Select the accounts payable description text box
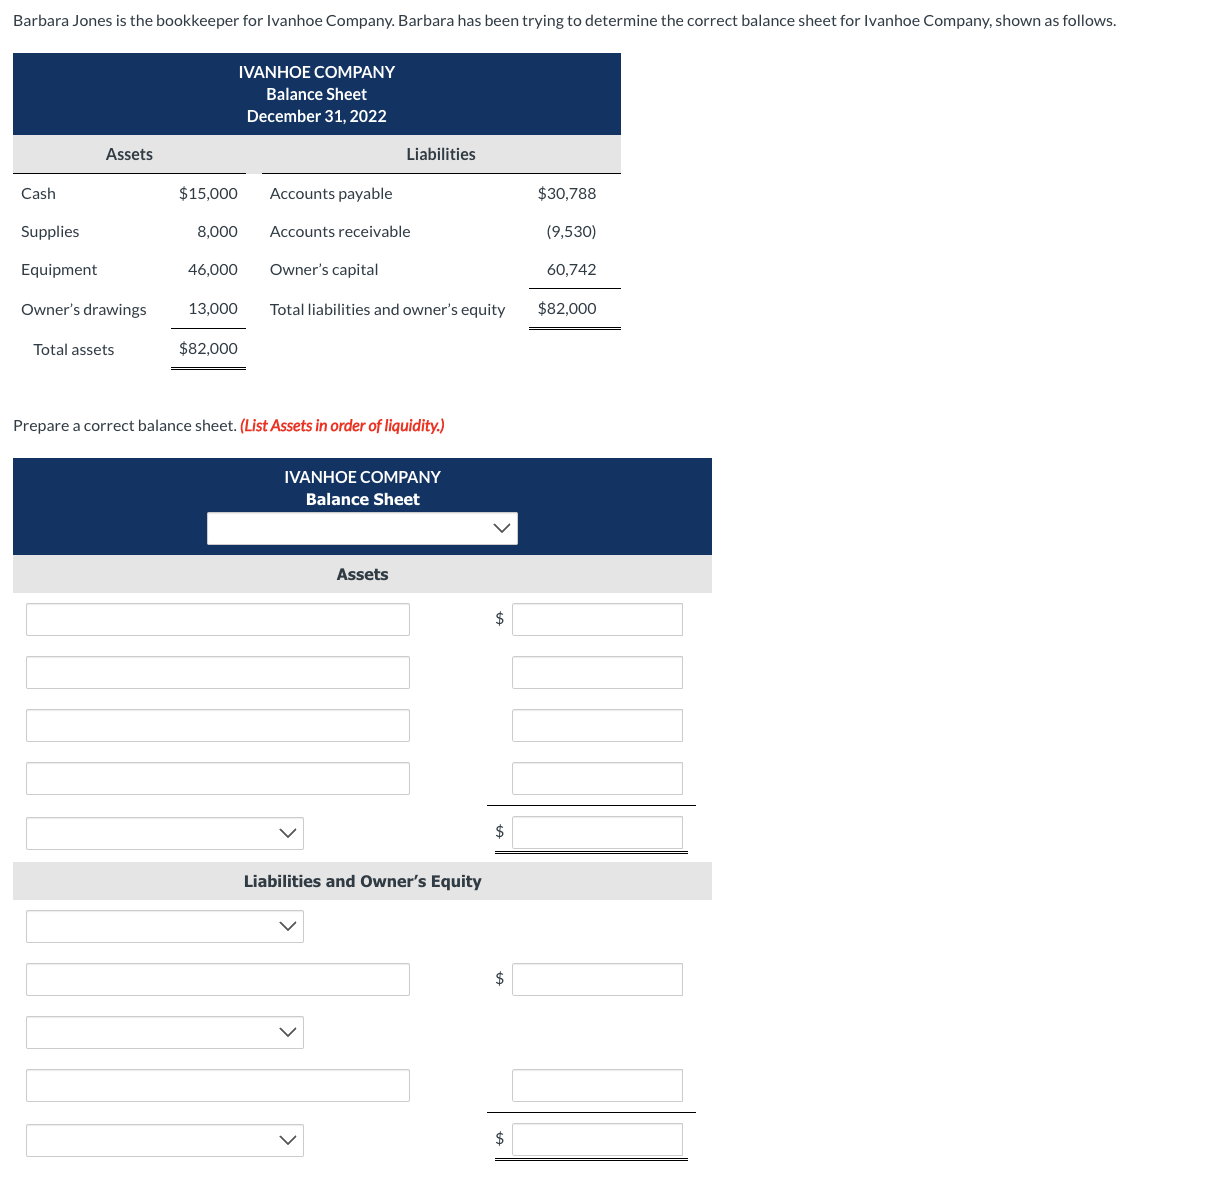This screenshot has height=1182, width=1230. pos(217,979)
